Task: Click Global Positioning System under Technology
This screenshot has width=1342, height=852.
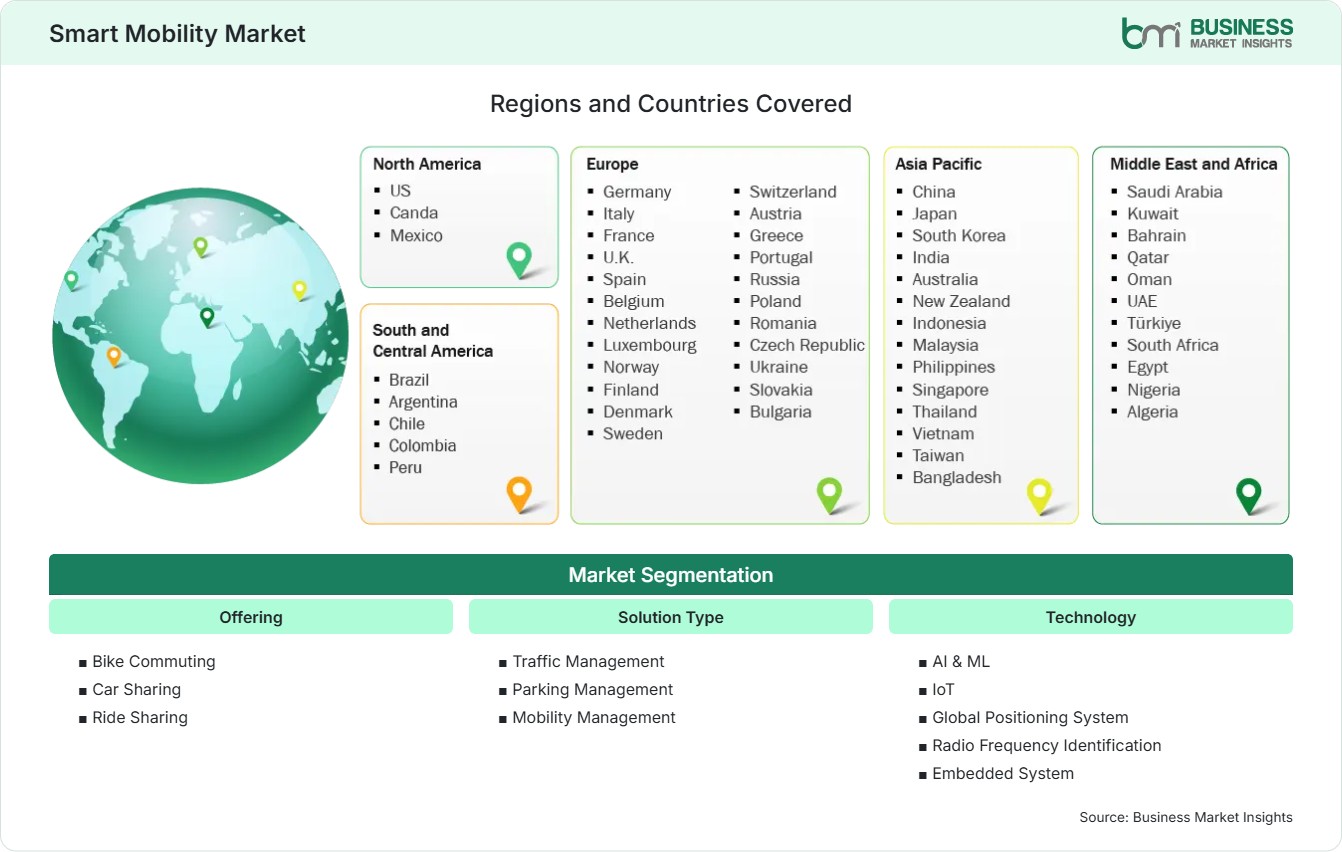Action: (x=1030, y=718)
